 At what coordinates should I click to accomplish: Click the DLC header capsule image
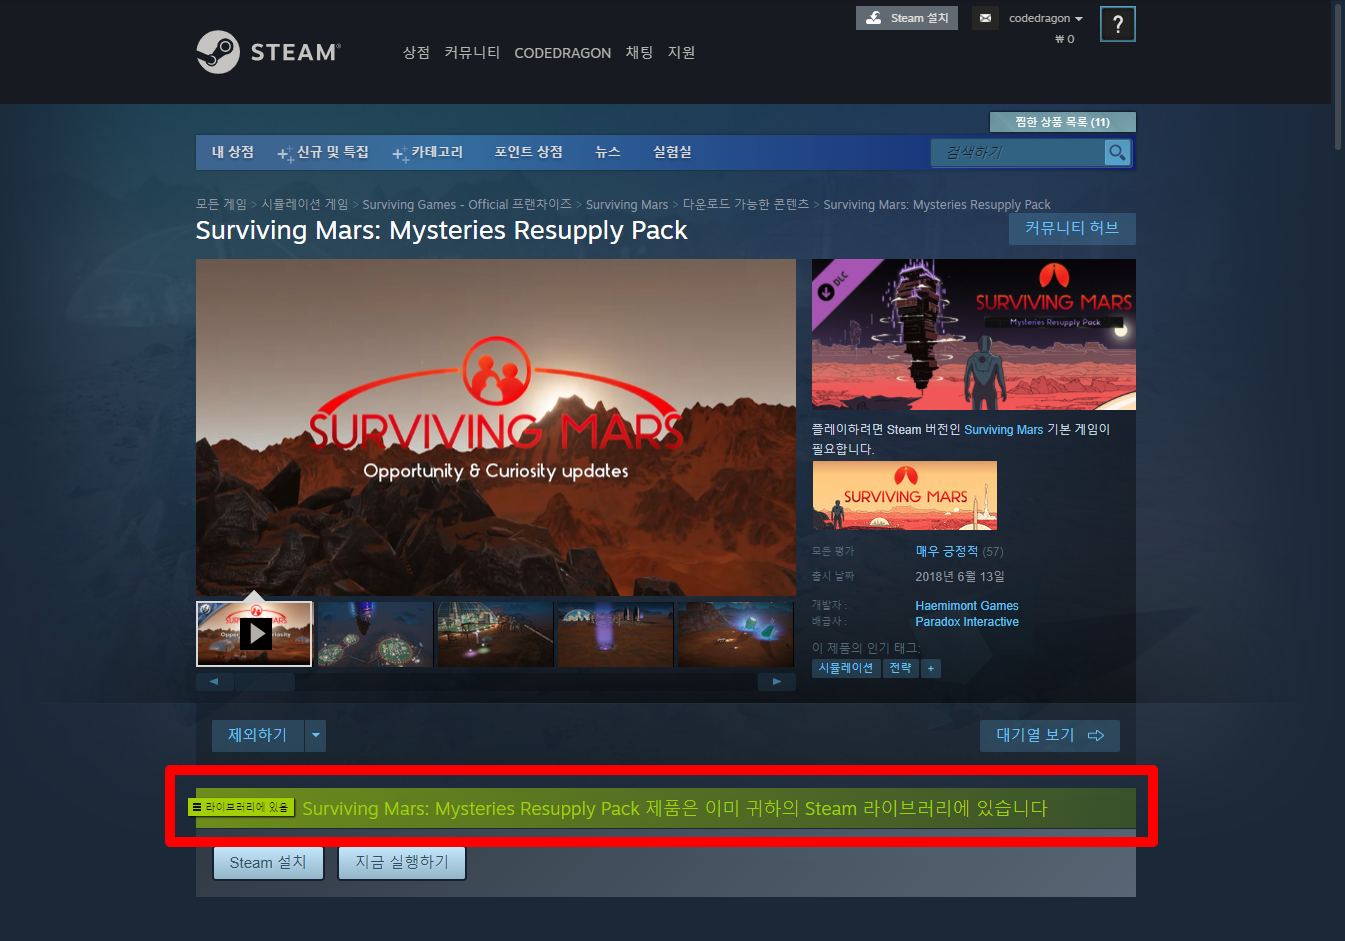(x=974, y=334)
